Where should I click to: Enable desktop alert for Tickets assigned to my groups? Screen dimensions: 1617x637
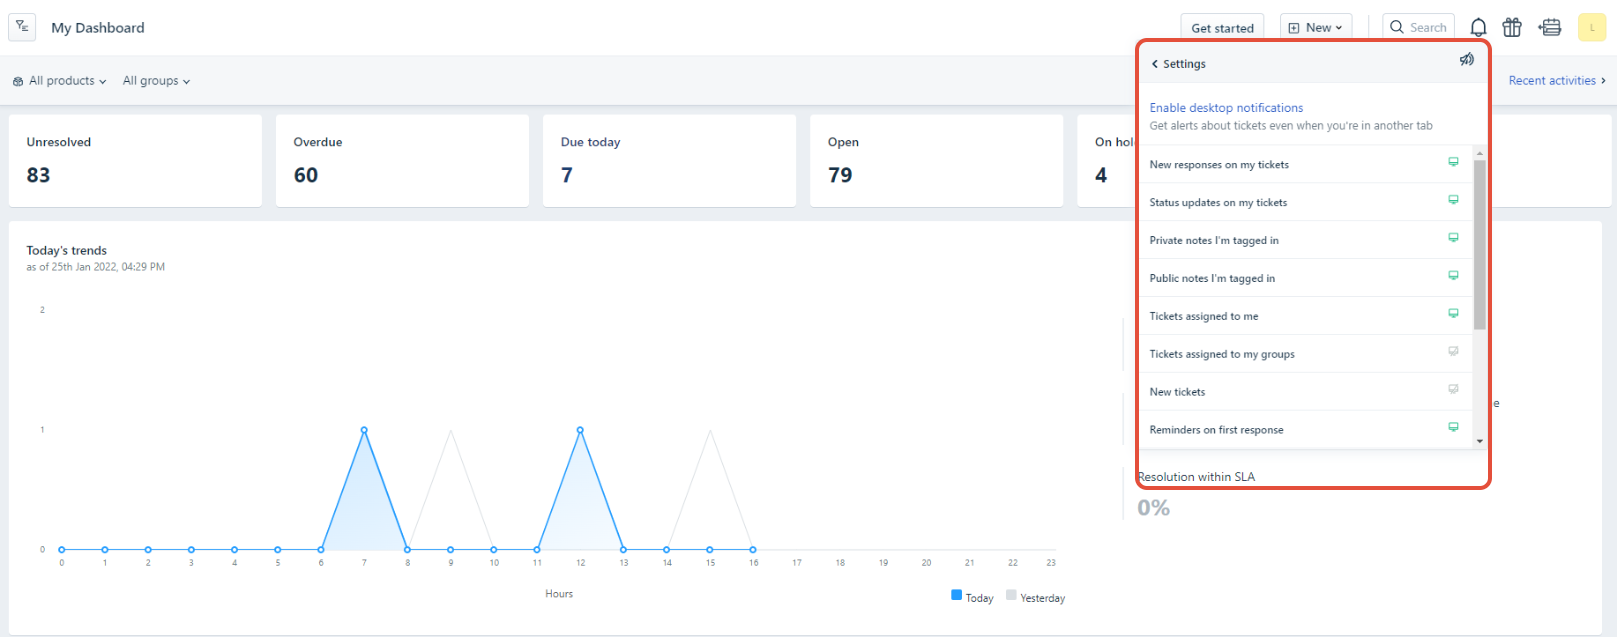[x=1453, y=352]
